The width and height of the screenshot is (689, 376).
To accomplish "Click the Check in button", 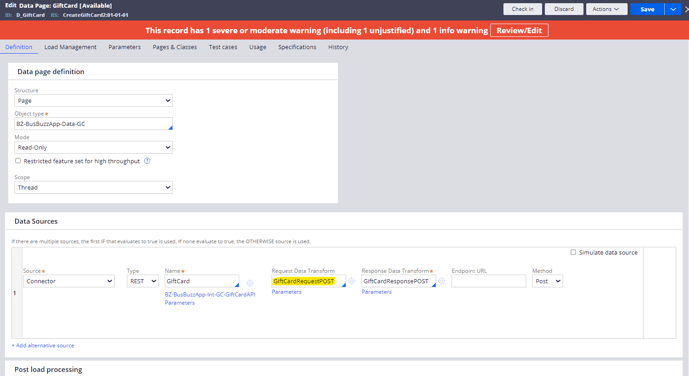I will 522,9.
